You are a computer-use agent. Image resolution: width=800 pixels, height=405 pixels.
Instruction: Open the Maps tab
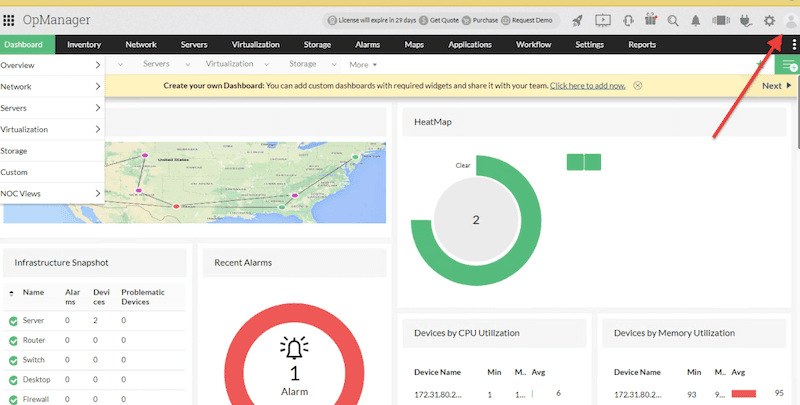[414, 44]
